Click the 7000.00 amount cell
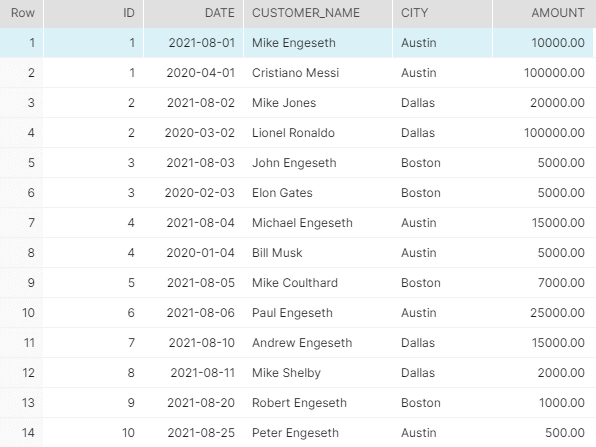The height and width of the screenshot is (447, 596). tap(544, 283)
